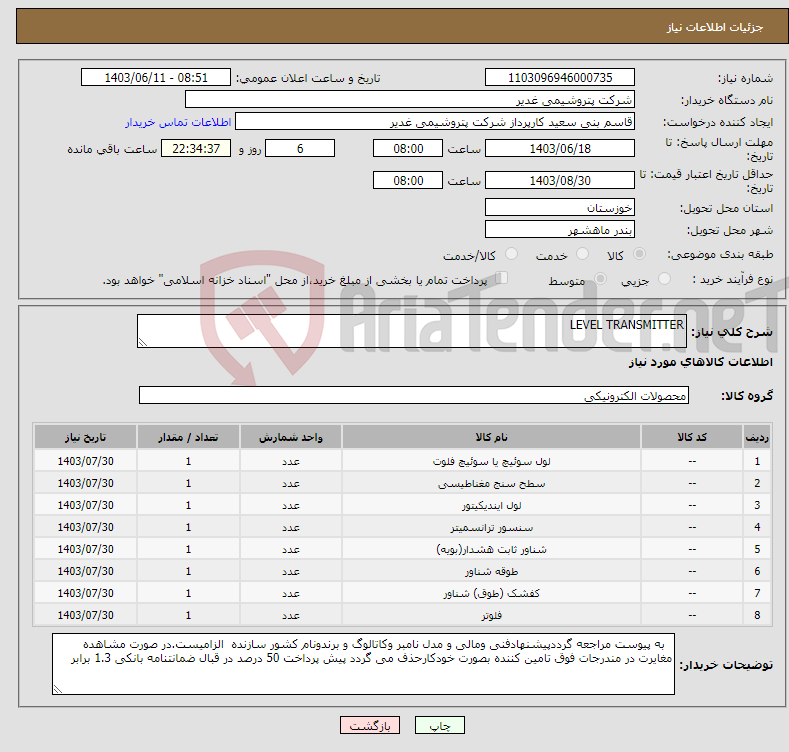Click the buyer name شرکت پتروشیمی غدیر field

pos(410,100)
